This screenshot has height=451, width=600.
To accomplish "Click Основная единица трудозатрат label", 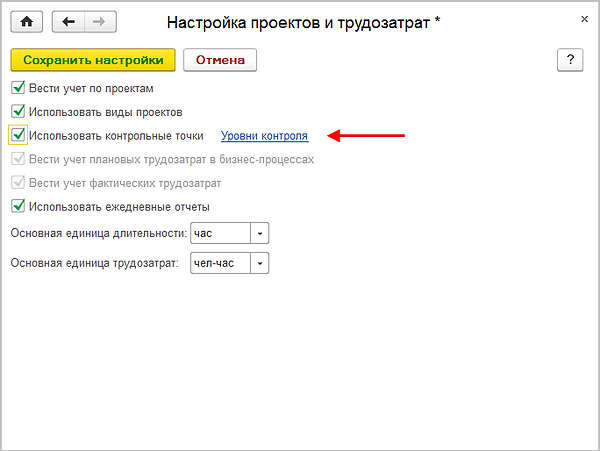I will (x=95, y=263).
